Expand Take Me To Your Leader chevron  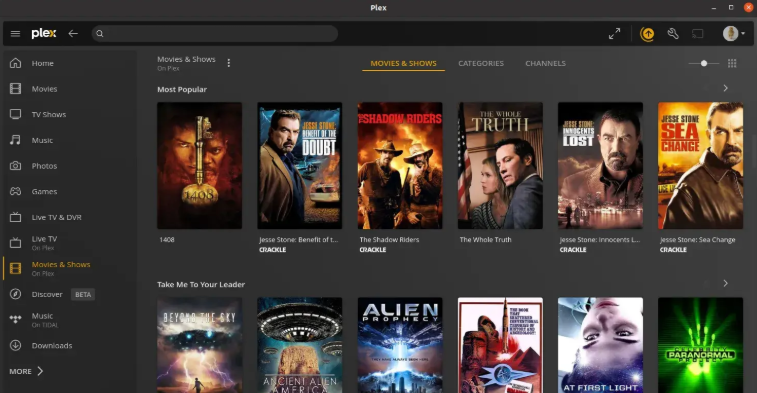(725, 283)
